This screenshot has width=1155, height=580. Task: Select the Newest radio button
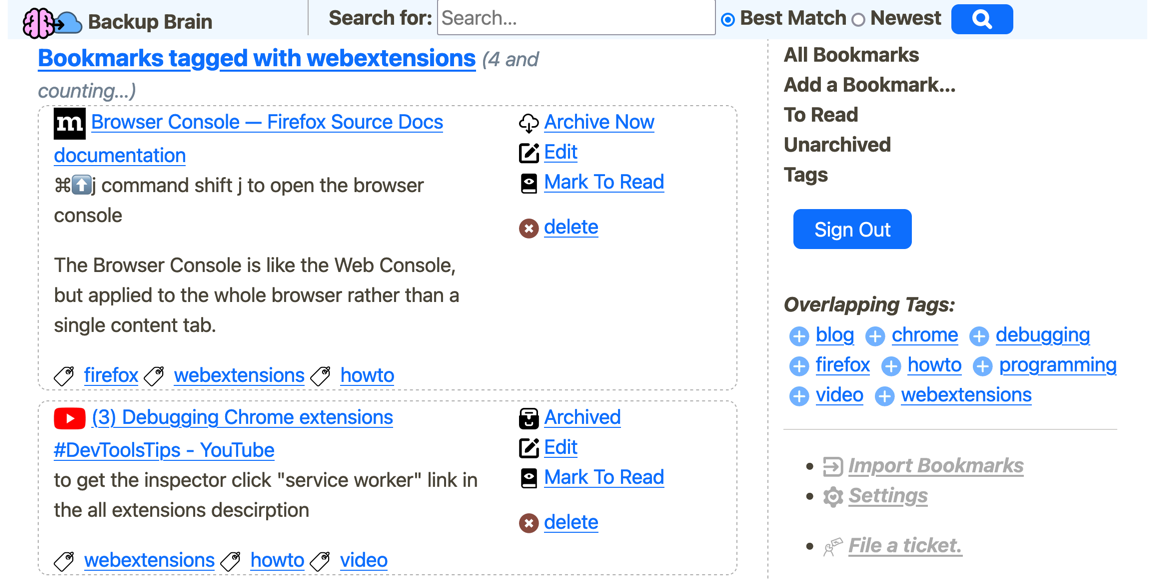tap(858, 20)
